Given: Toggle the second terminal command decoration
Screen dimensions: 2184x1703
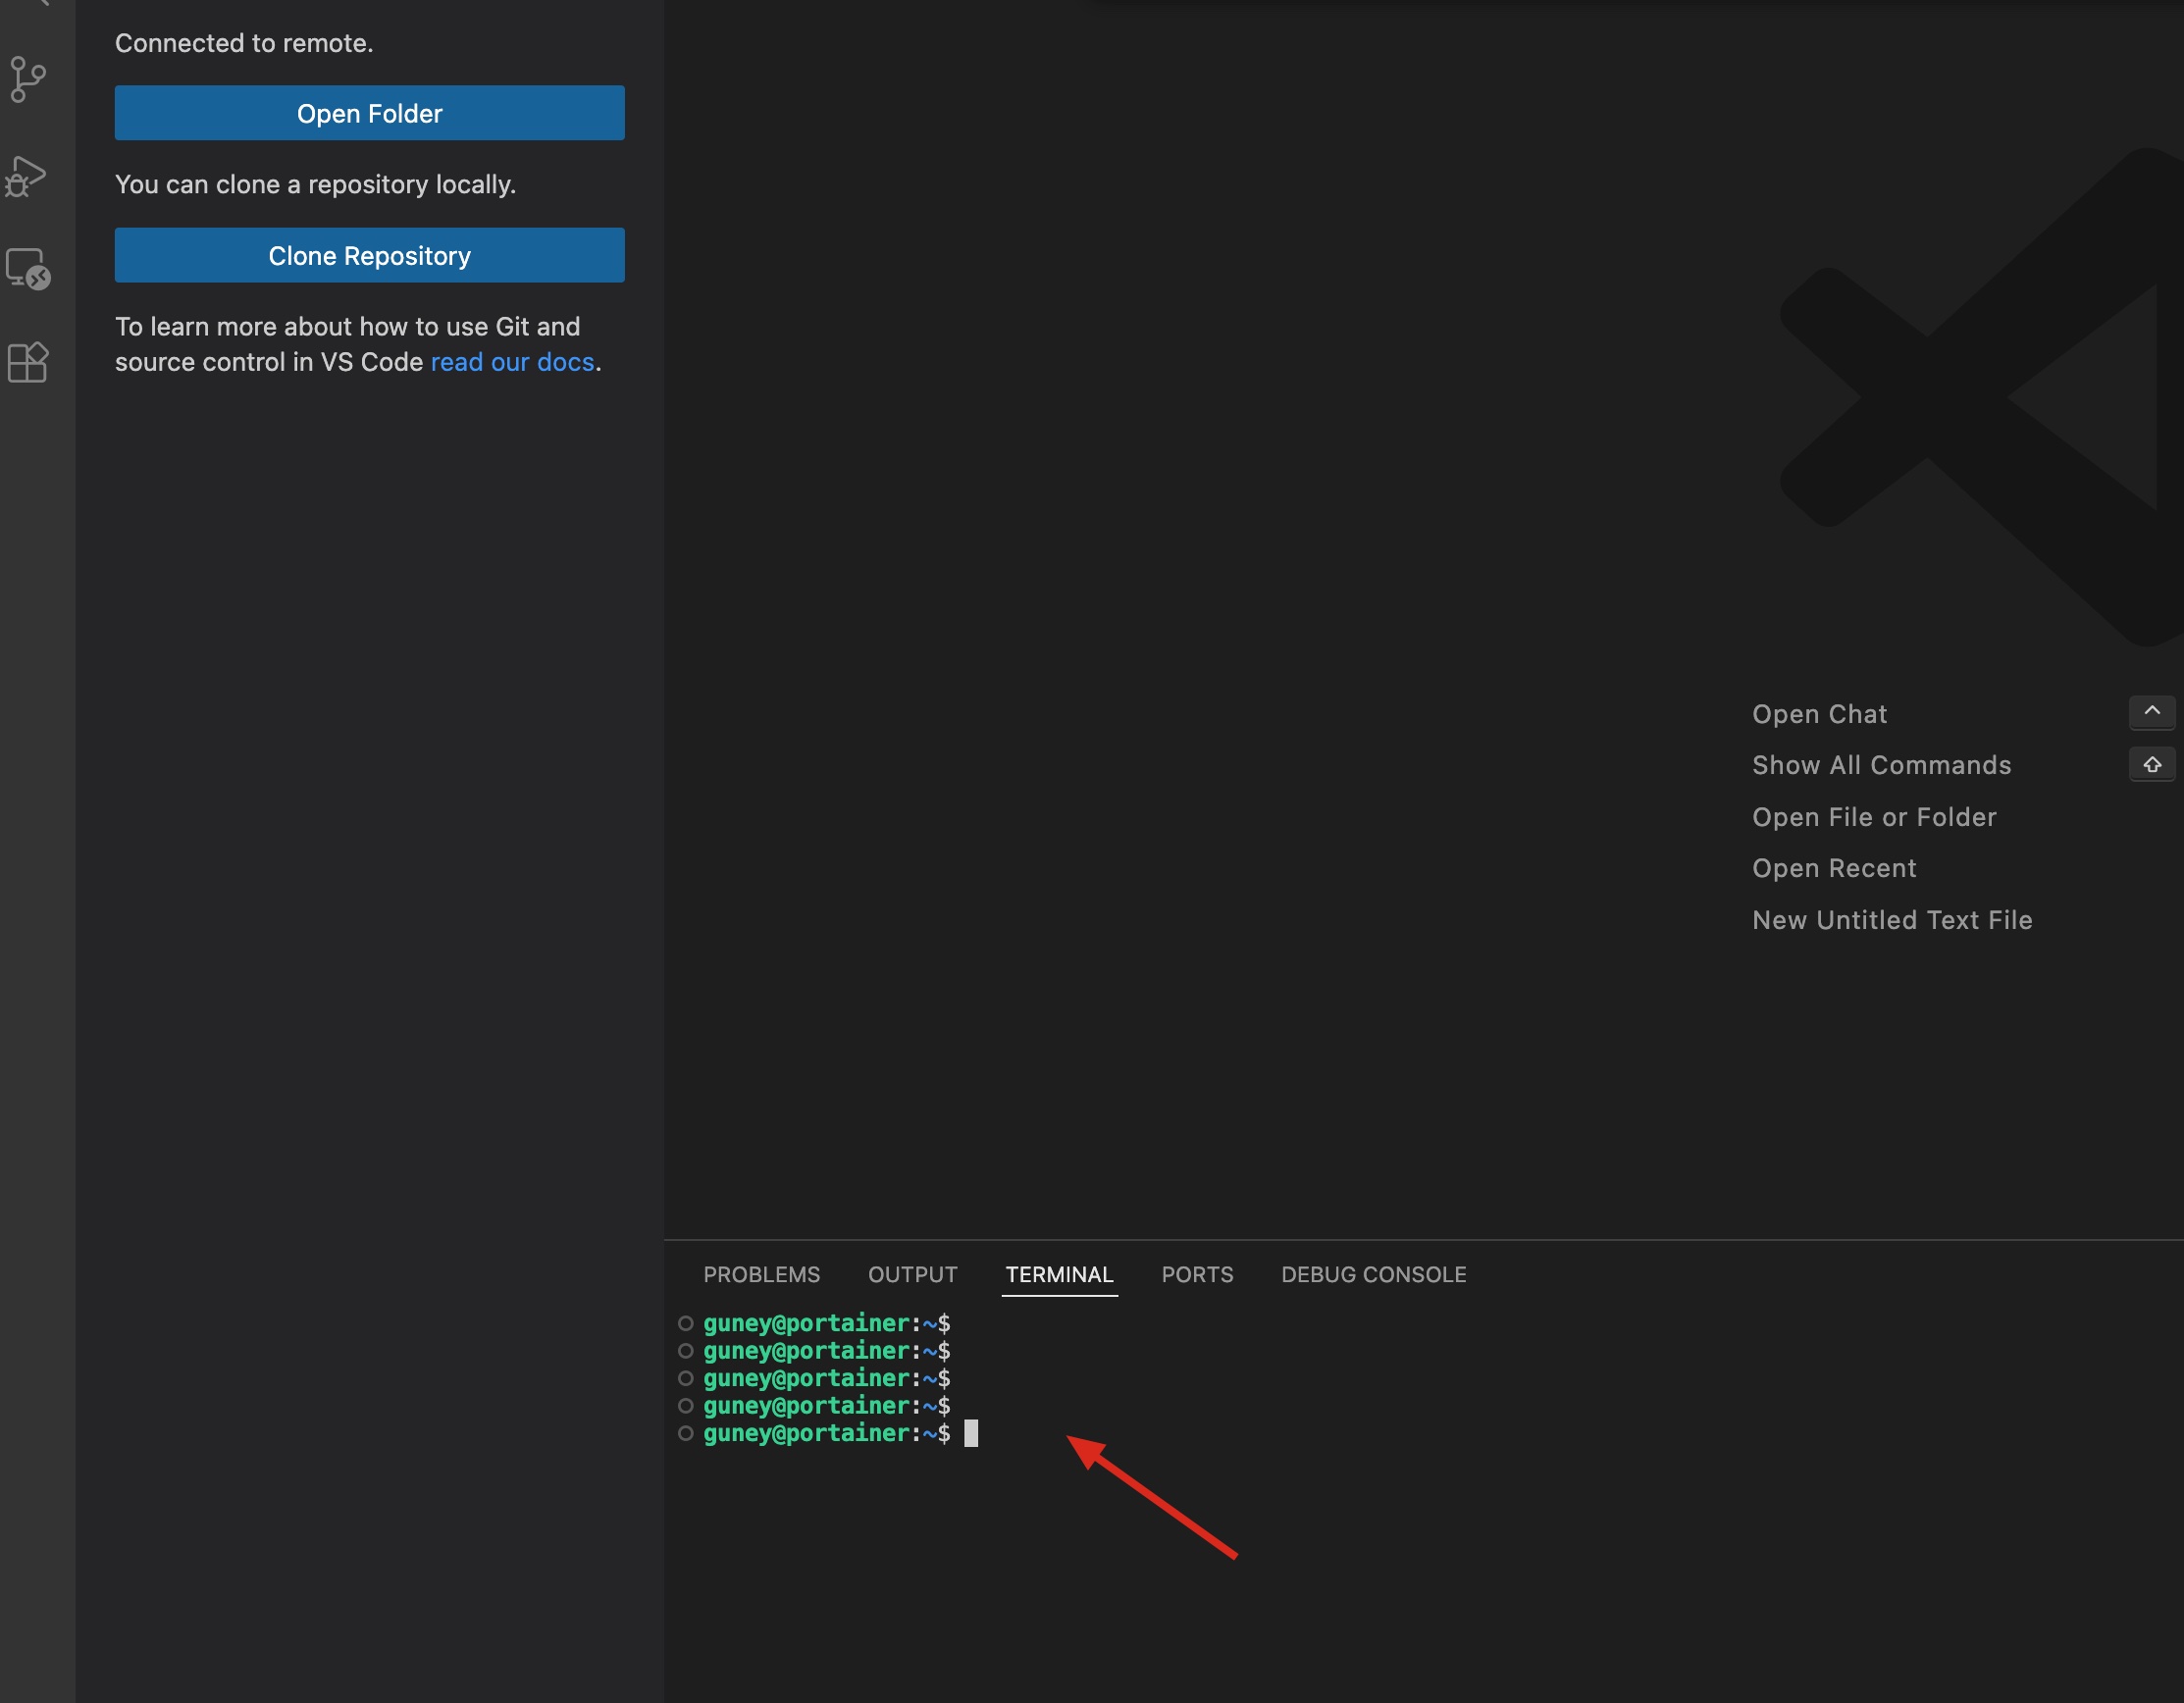Looking at the screenshot, I should (685, 1350).
